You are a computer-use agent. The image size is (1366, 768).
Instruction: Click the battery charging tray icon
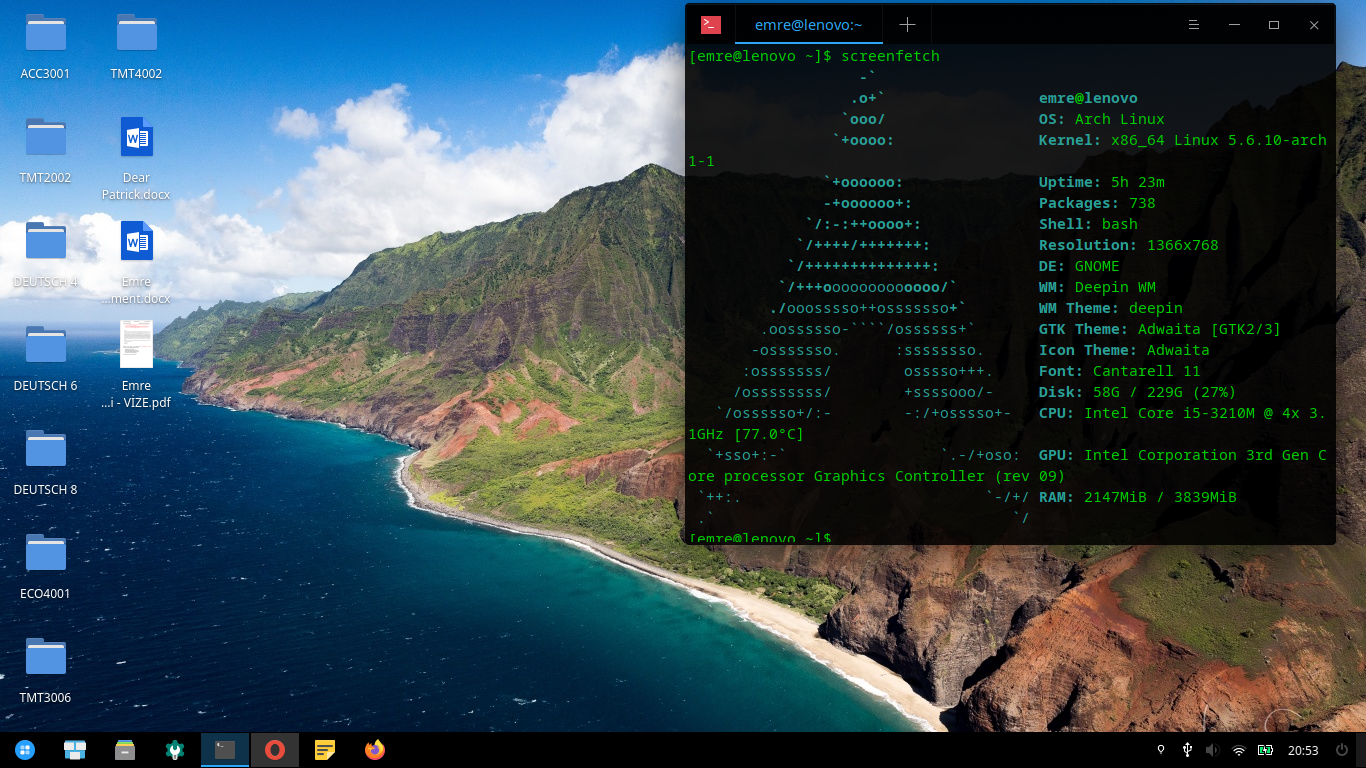point(1265,750)
